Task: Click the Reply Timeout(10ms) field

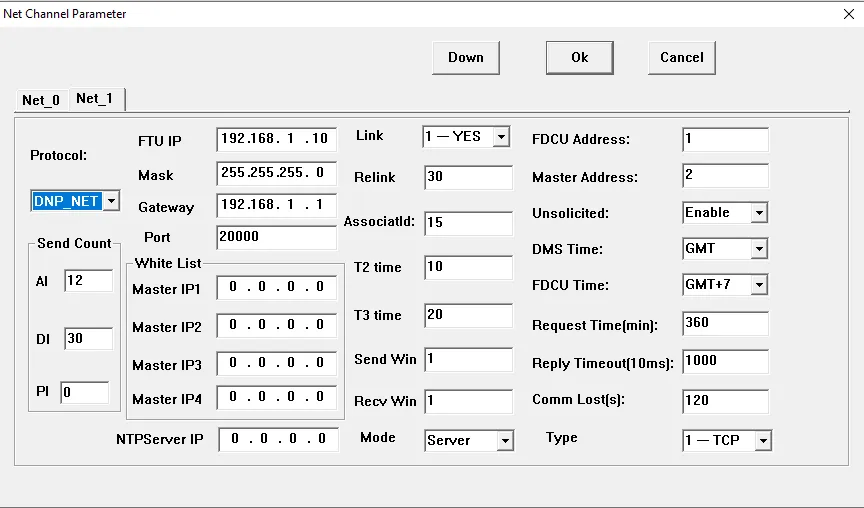Action: [725, 361]
